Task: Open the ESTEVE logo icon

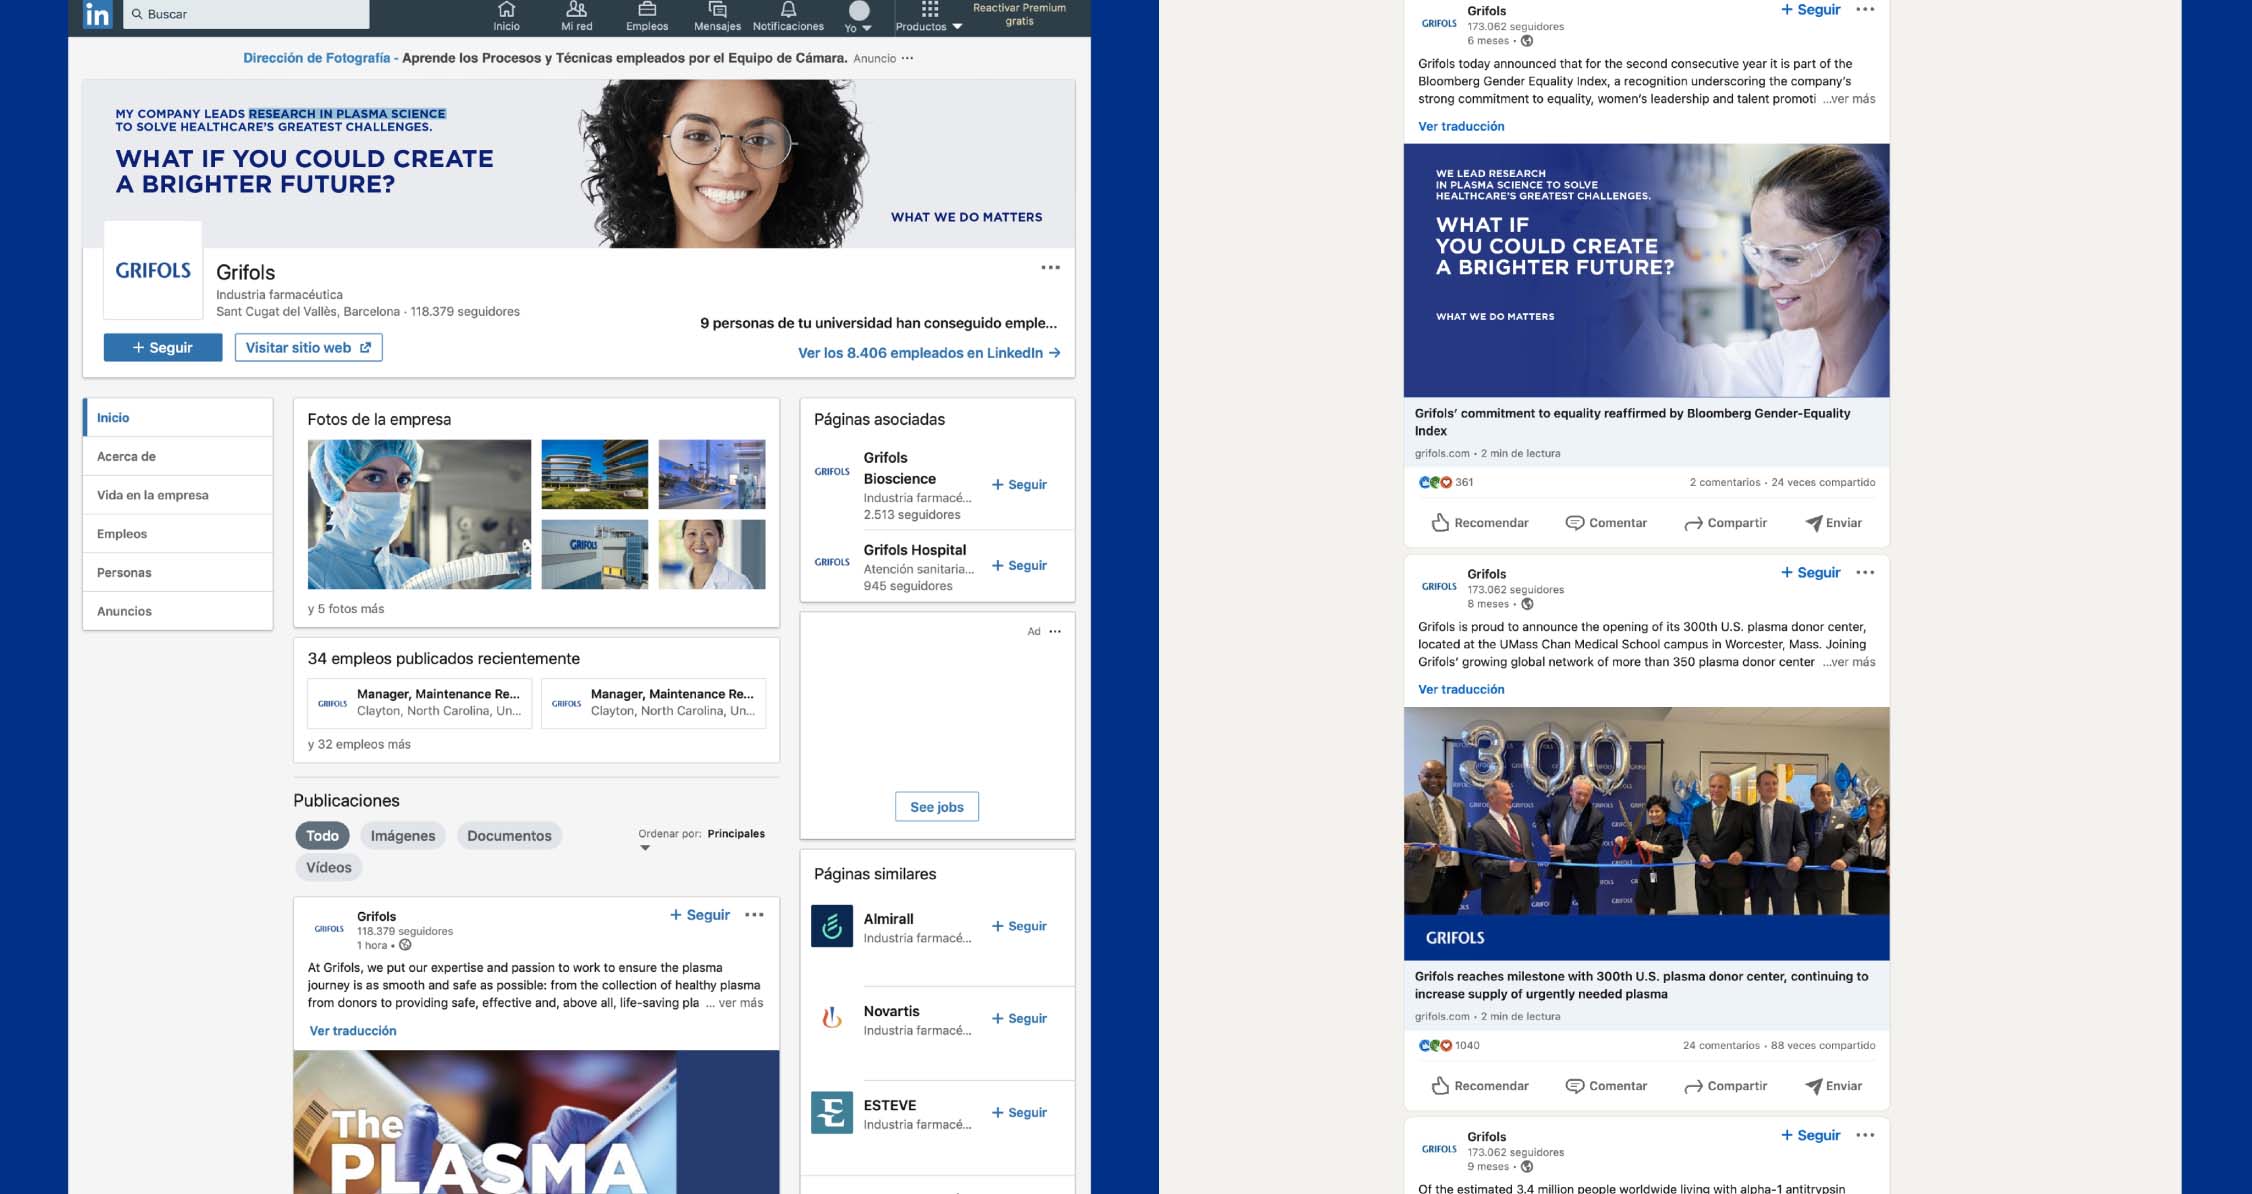Action: [x=832, y=1112]
